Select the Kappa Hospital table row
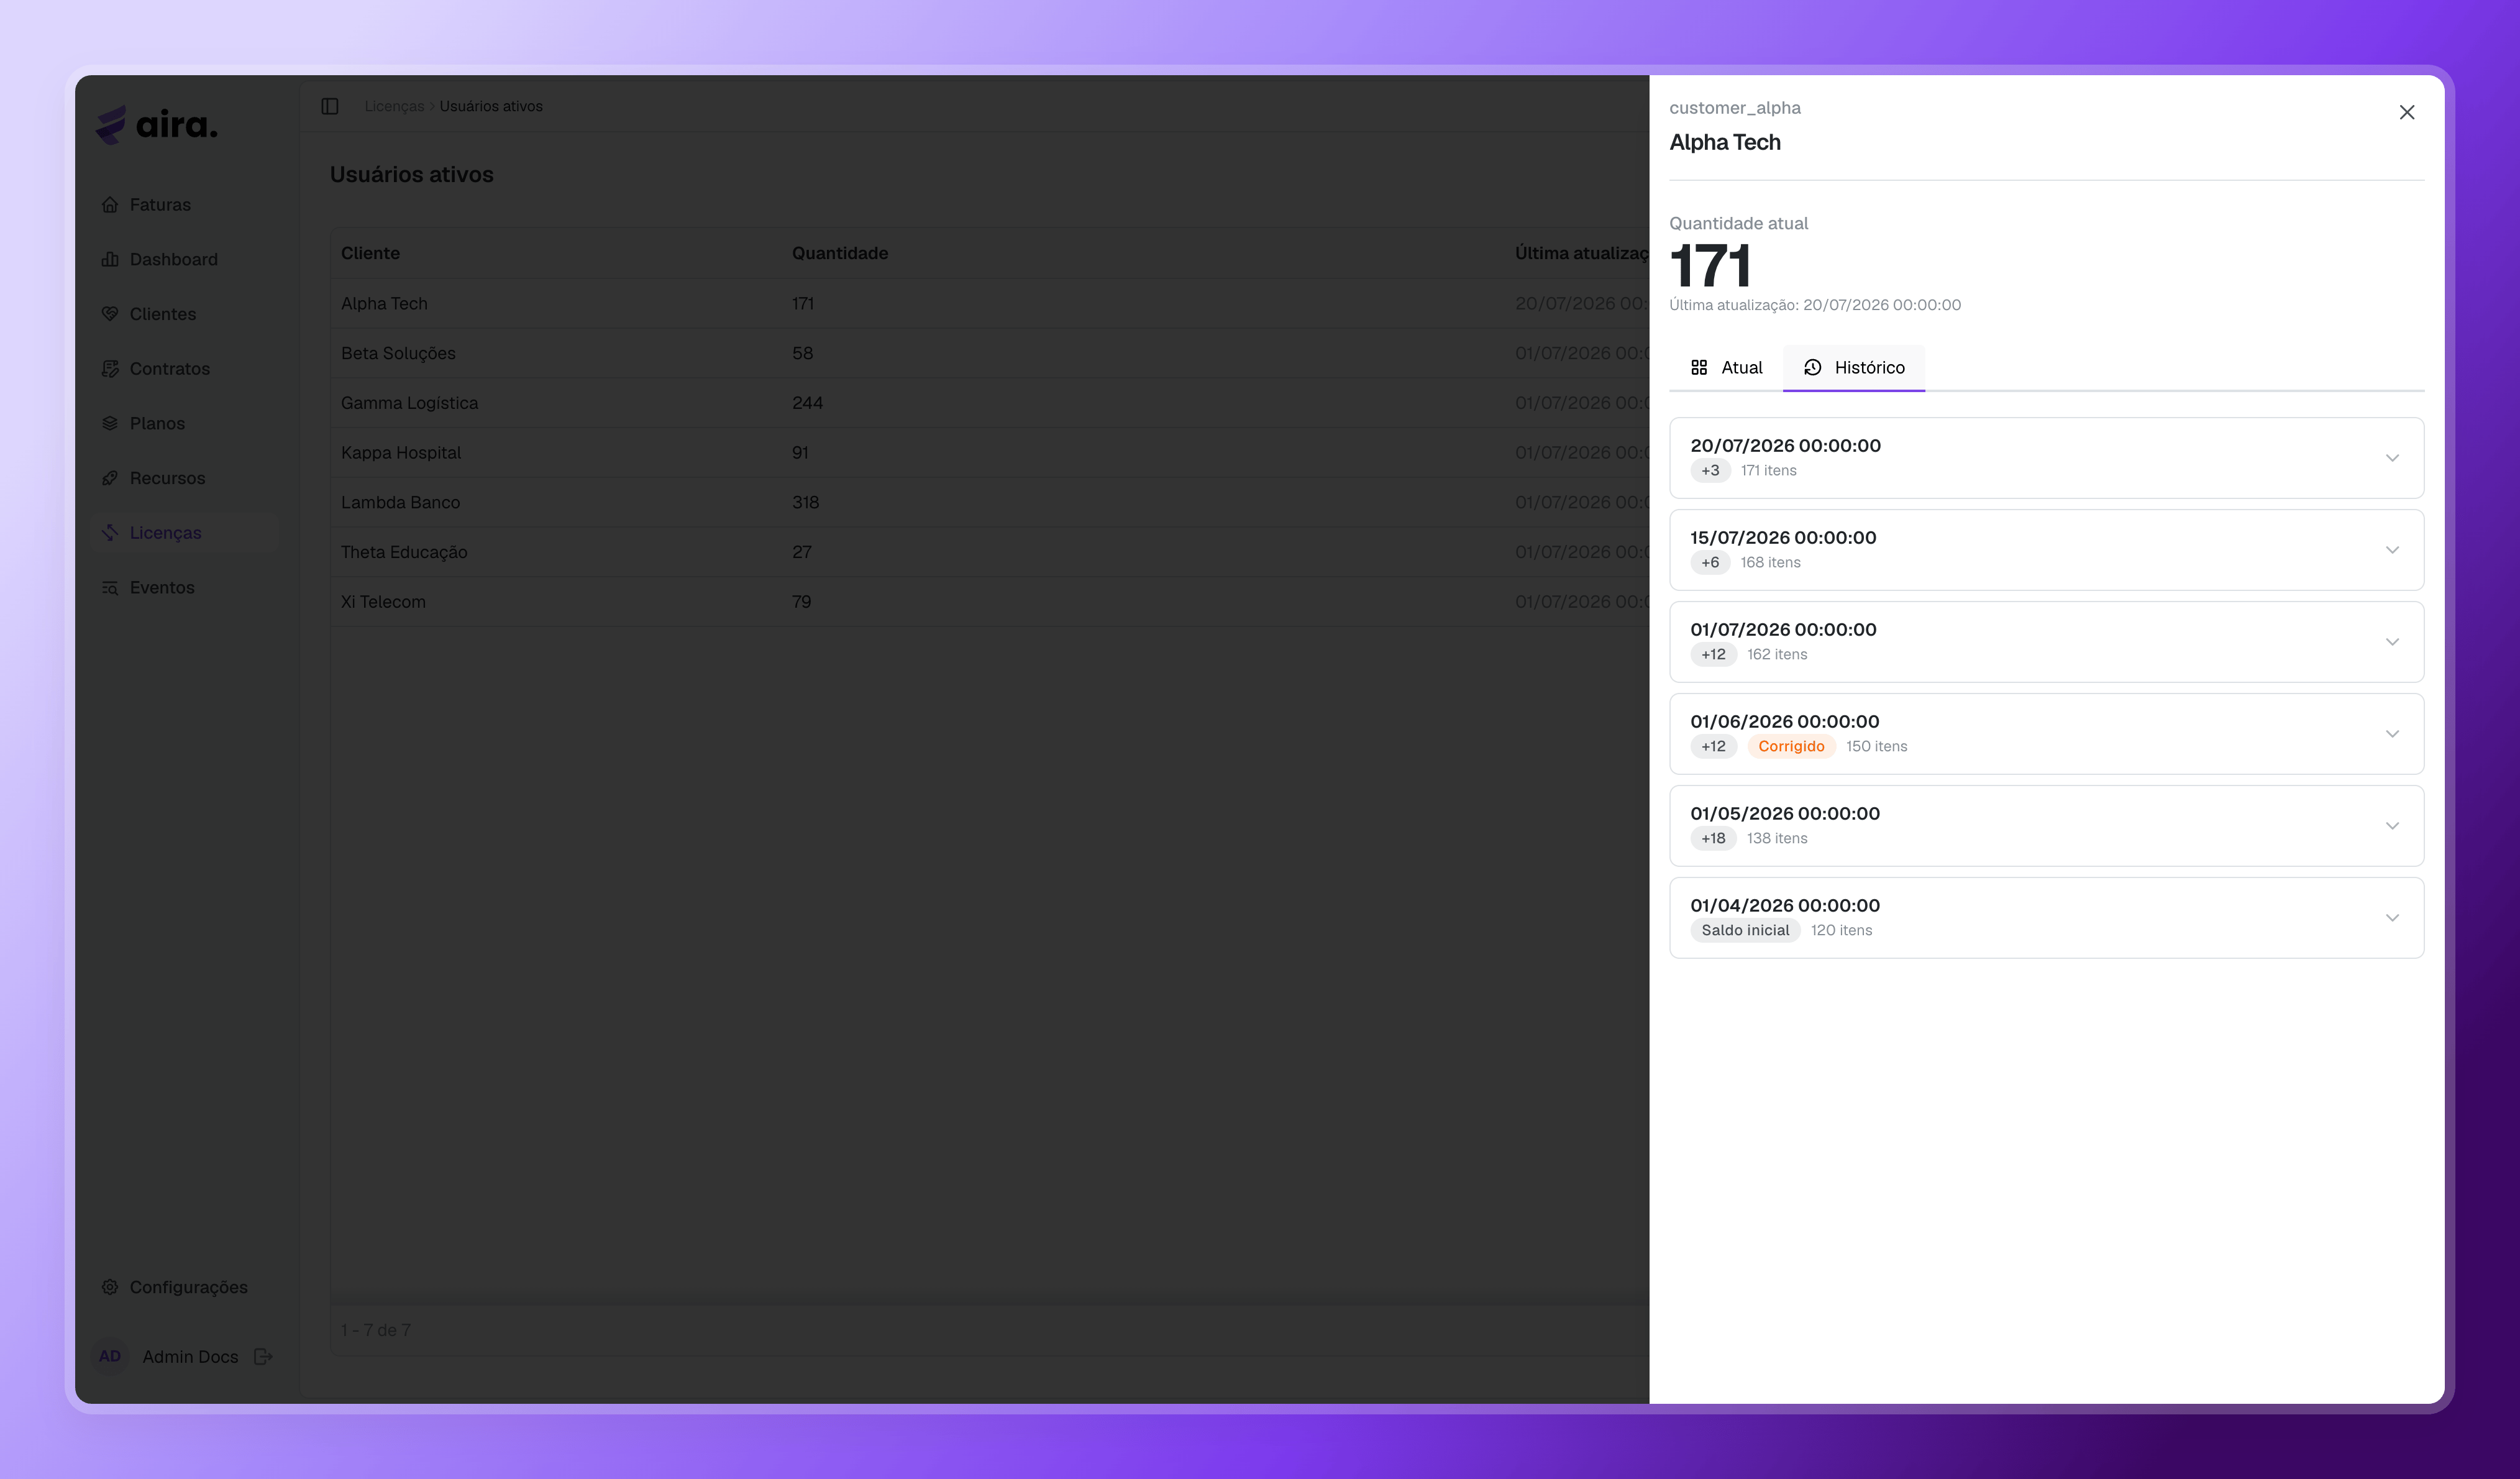The width and height of the screenshot is (2520, 1479). coord(990,452)
